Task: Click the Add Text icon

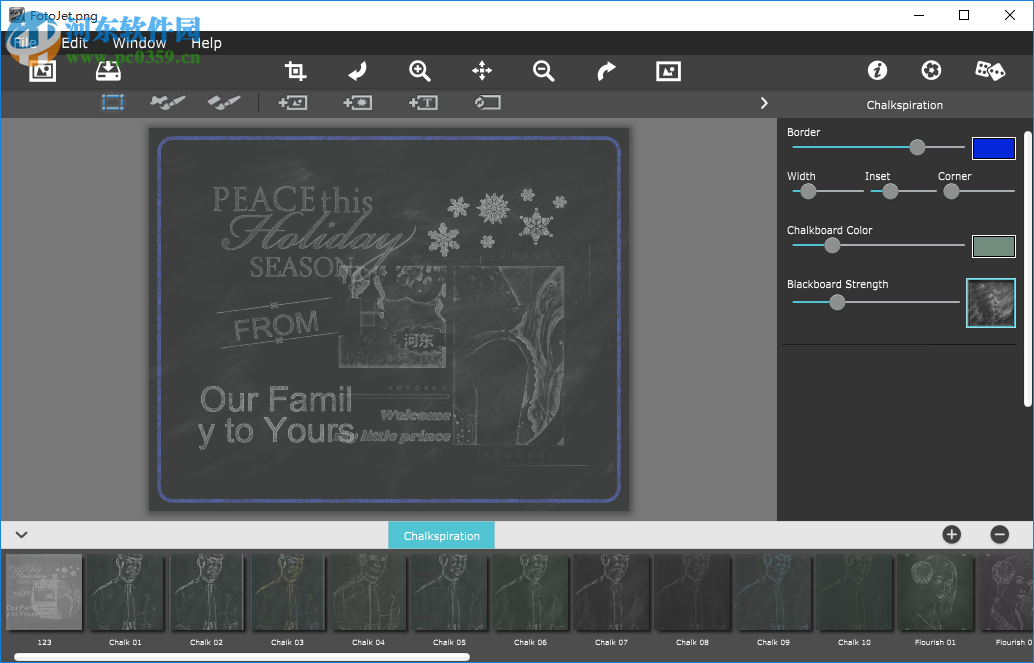Action: pyautogui.click(x=422, y=102)
